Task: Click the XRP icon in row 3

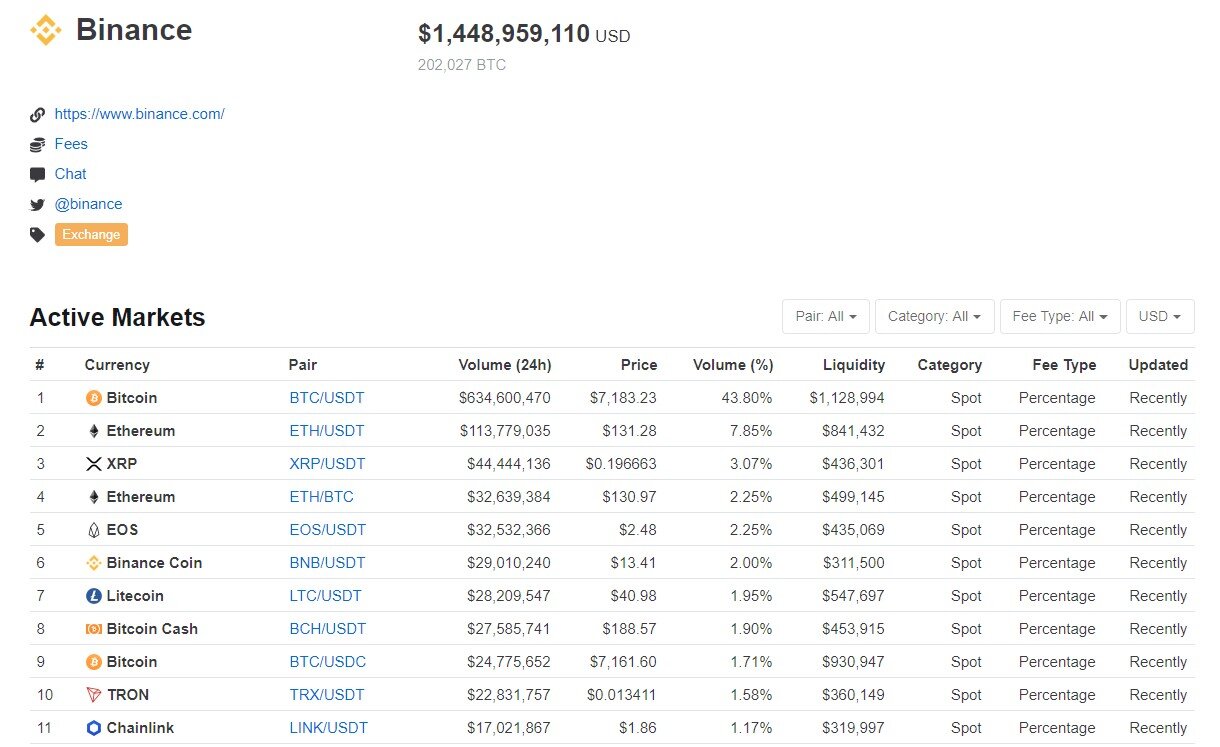Action: pyautogui.click(x=94, y=464)
